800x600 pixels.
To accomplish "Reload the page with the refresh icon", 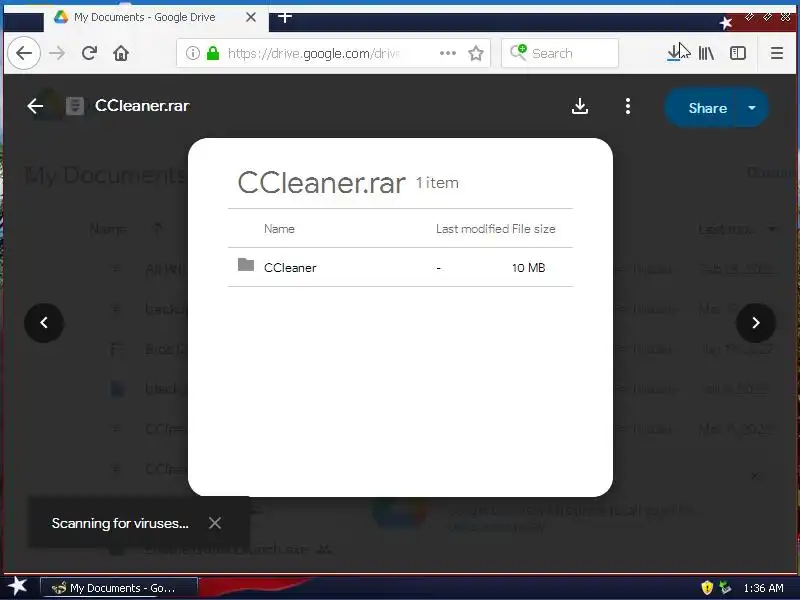I will (x=89, y=53).
